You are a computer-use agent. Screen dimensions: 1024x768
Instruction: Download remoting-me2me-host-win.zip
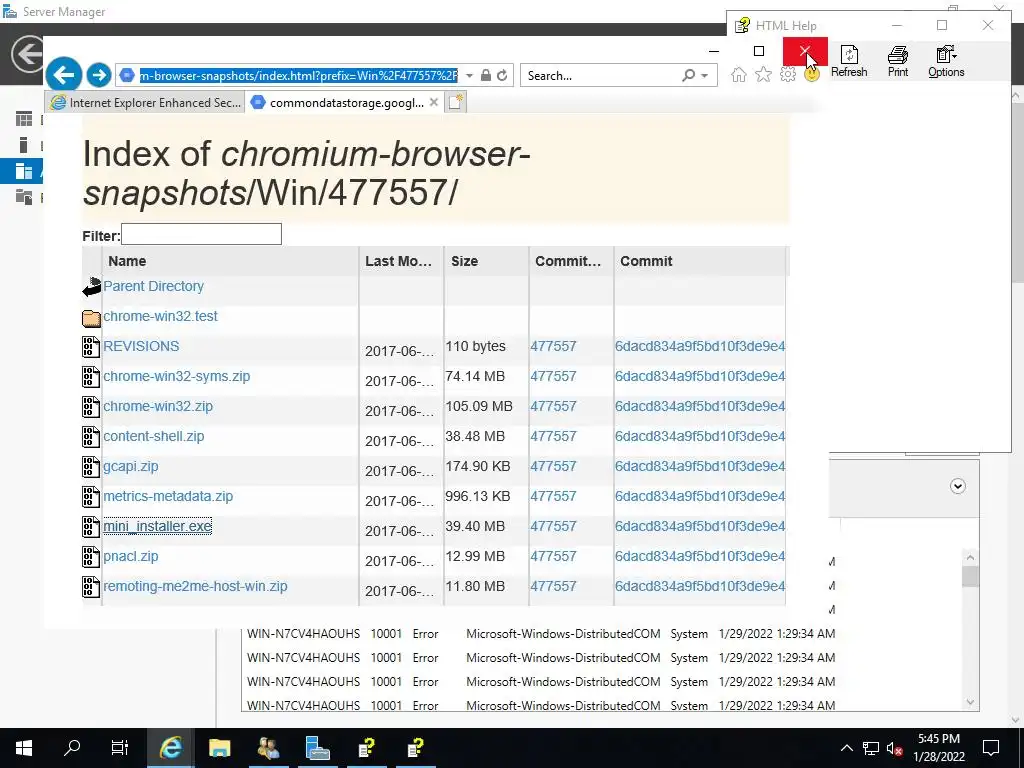[x=195, y=586]
